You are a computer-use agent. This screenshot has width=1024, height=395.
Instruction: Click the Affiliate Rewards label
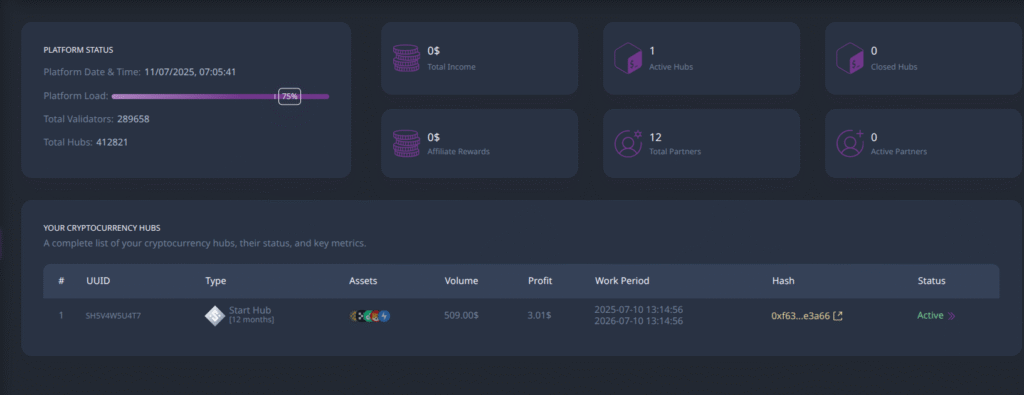458,151
